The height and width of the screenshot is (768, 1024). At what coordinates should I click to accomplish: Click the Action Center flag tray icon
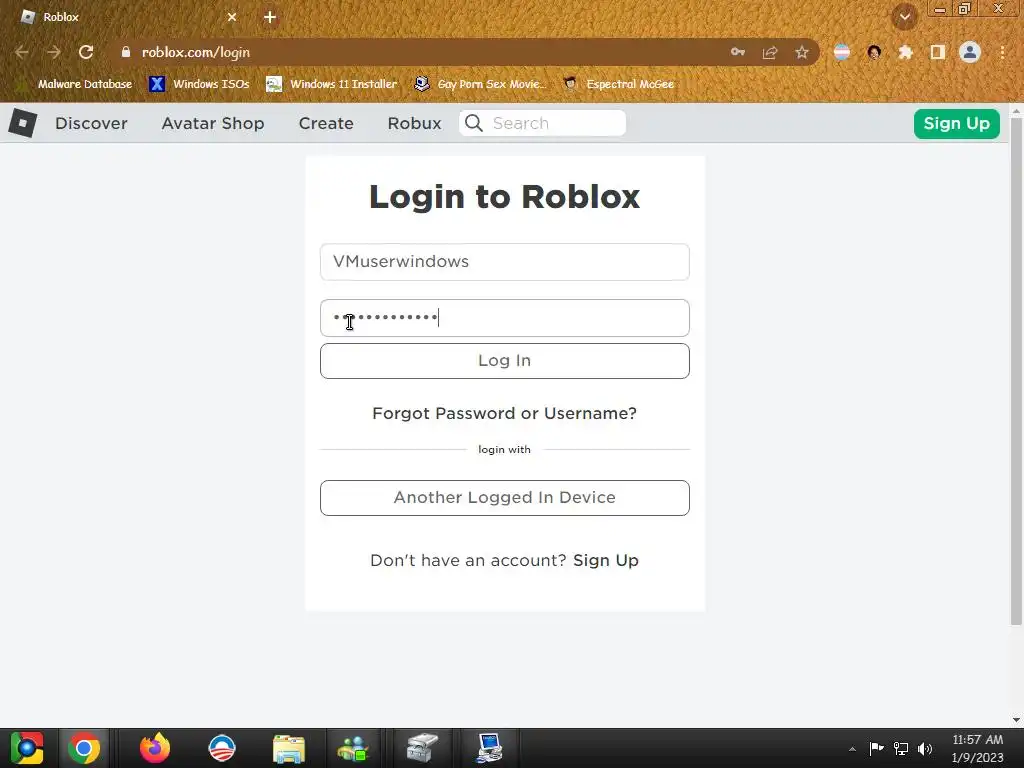876,748
